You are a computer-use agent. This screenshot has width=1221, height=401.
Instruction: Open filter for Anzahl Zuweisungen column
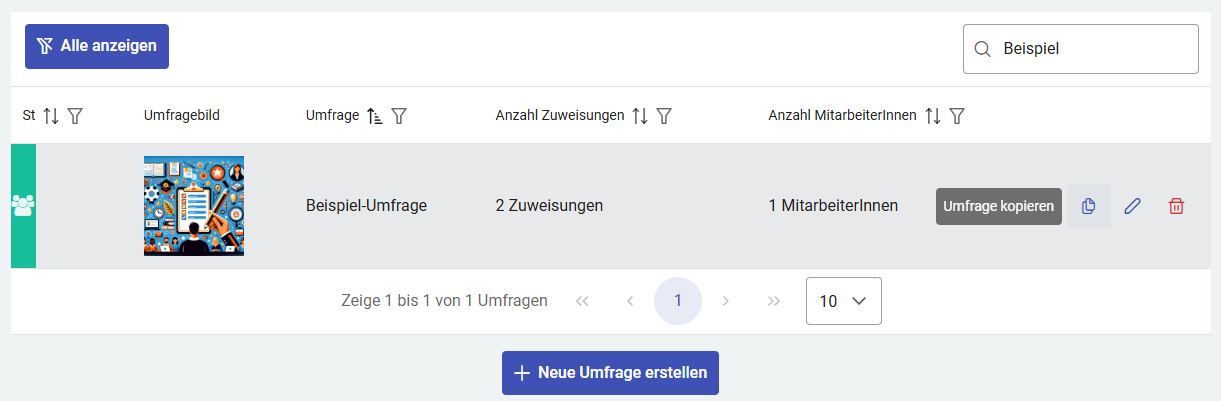click(x=663, y=116)
